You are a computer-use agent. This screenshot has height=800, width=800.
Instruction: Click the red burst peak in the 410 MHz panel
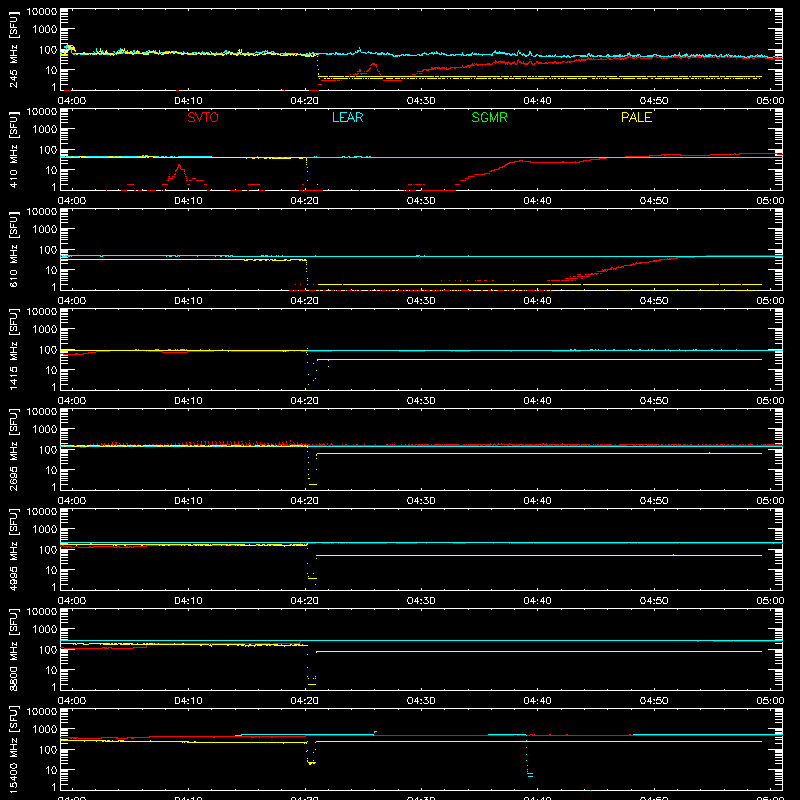(x=179, y=166)
